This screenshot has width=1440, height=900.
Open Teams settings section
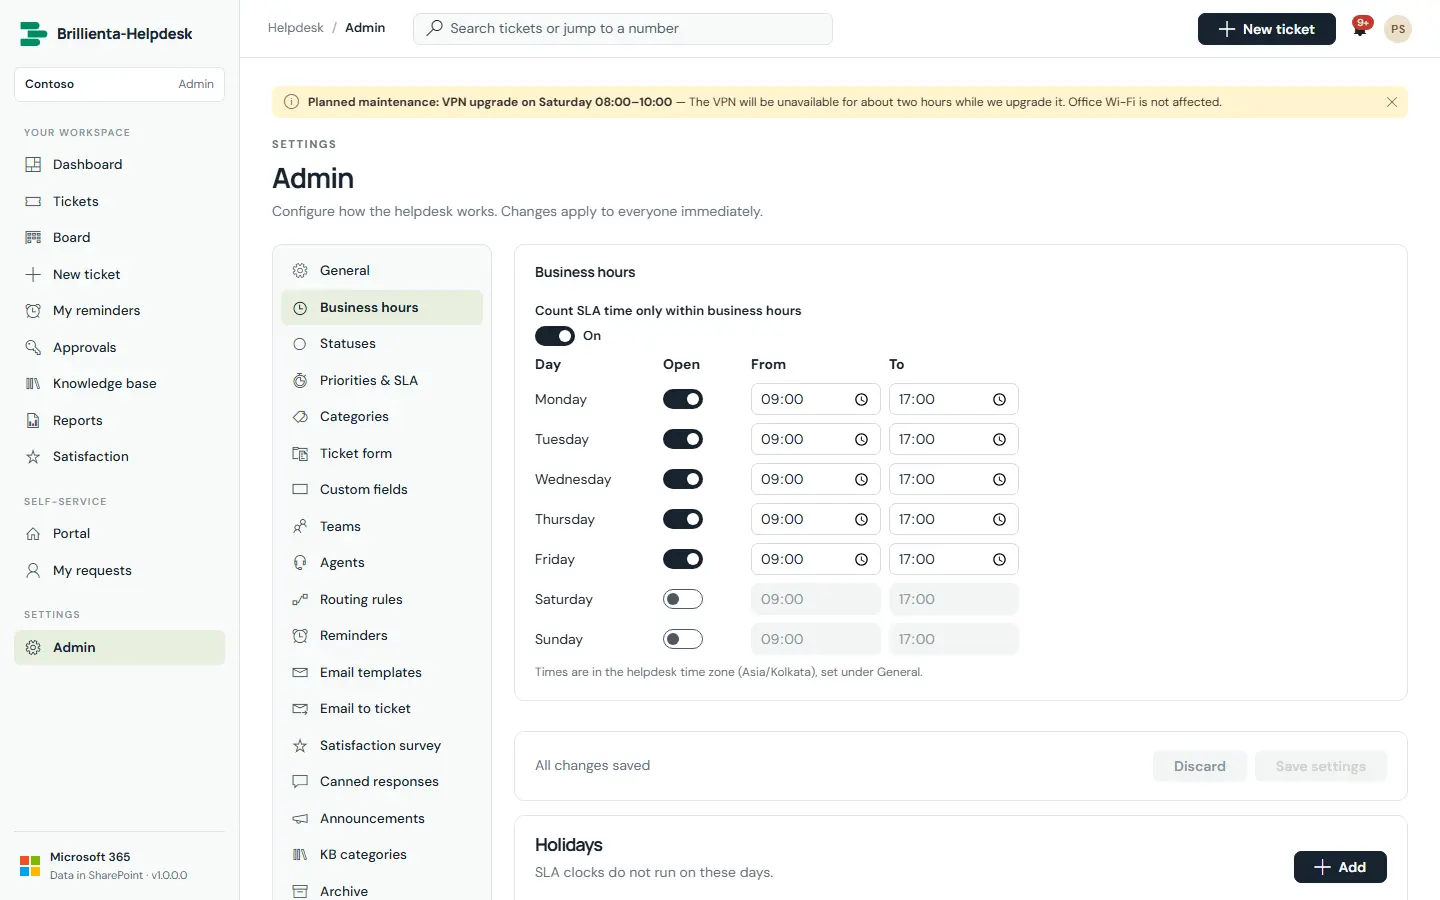pyautogui.click(x=382, y=526)
